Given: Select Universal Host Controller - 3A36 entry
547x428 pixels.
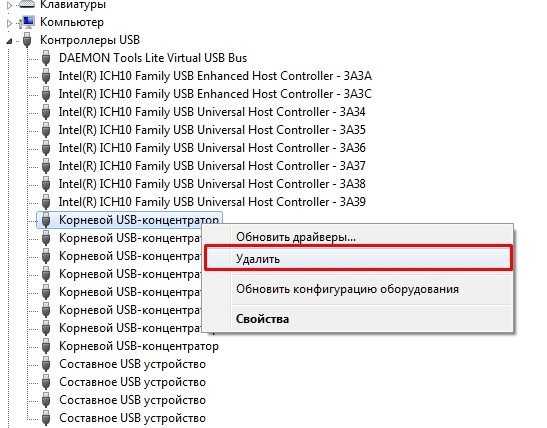Looking at the screenshot, I should [212, 148].
